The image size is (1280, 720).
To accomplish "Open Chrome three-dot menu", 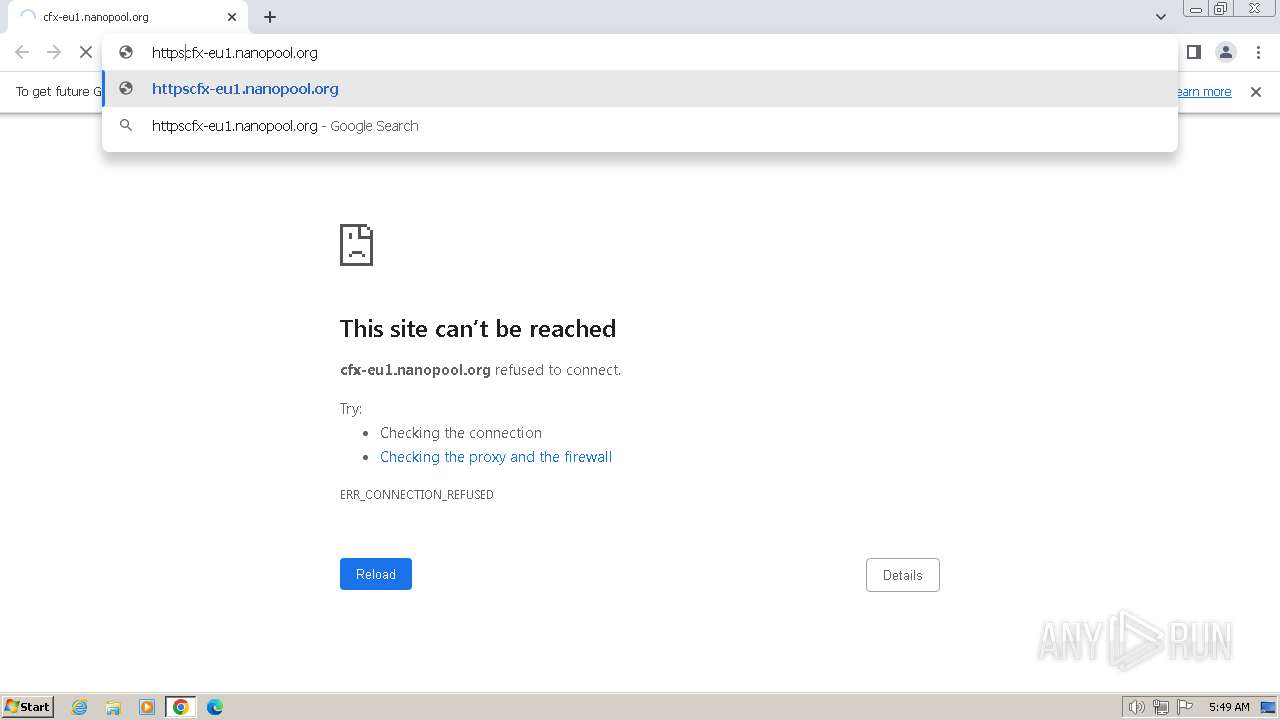I will tap(1258, 52).
